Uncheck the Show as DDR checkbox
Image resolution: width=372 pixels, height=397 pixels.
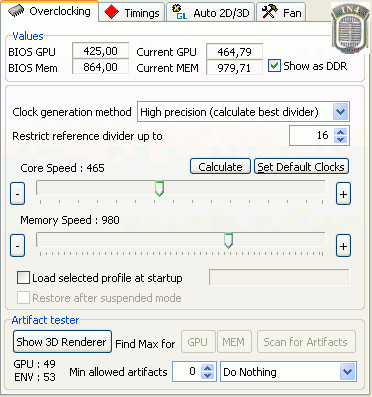click(274, 66)
